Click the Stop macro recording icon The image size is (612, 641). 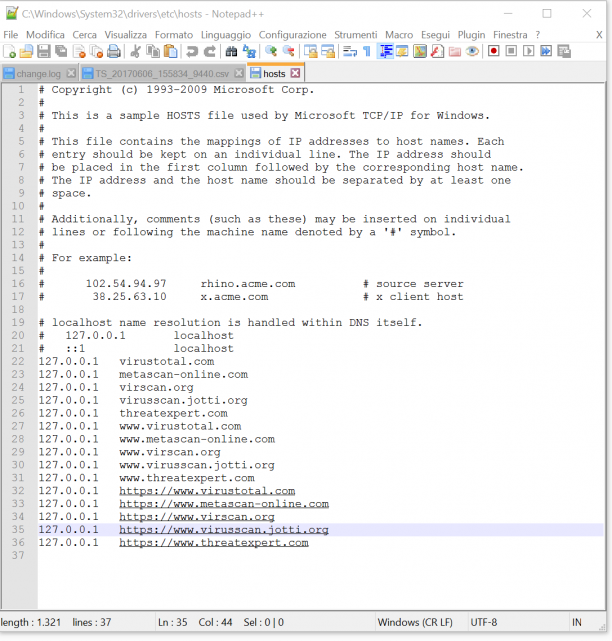tap(511, 52)
